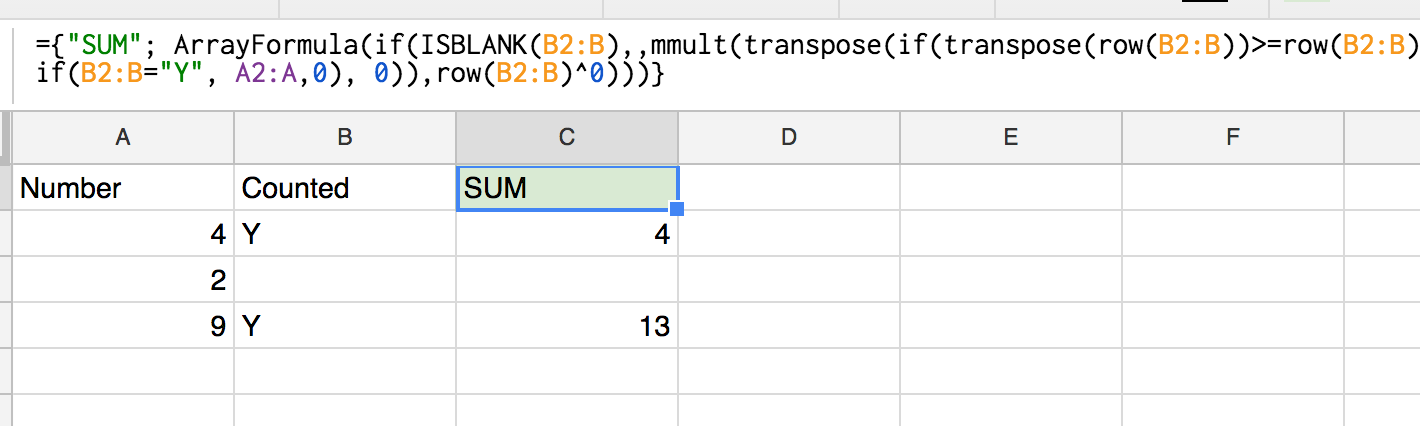Select column B header
This screenshot has width=1420, height=426.
(x=345, y=138)
